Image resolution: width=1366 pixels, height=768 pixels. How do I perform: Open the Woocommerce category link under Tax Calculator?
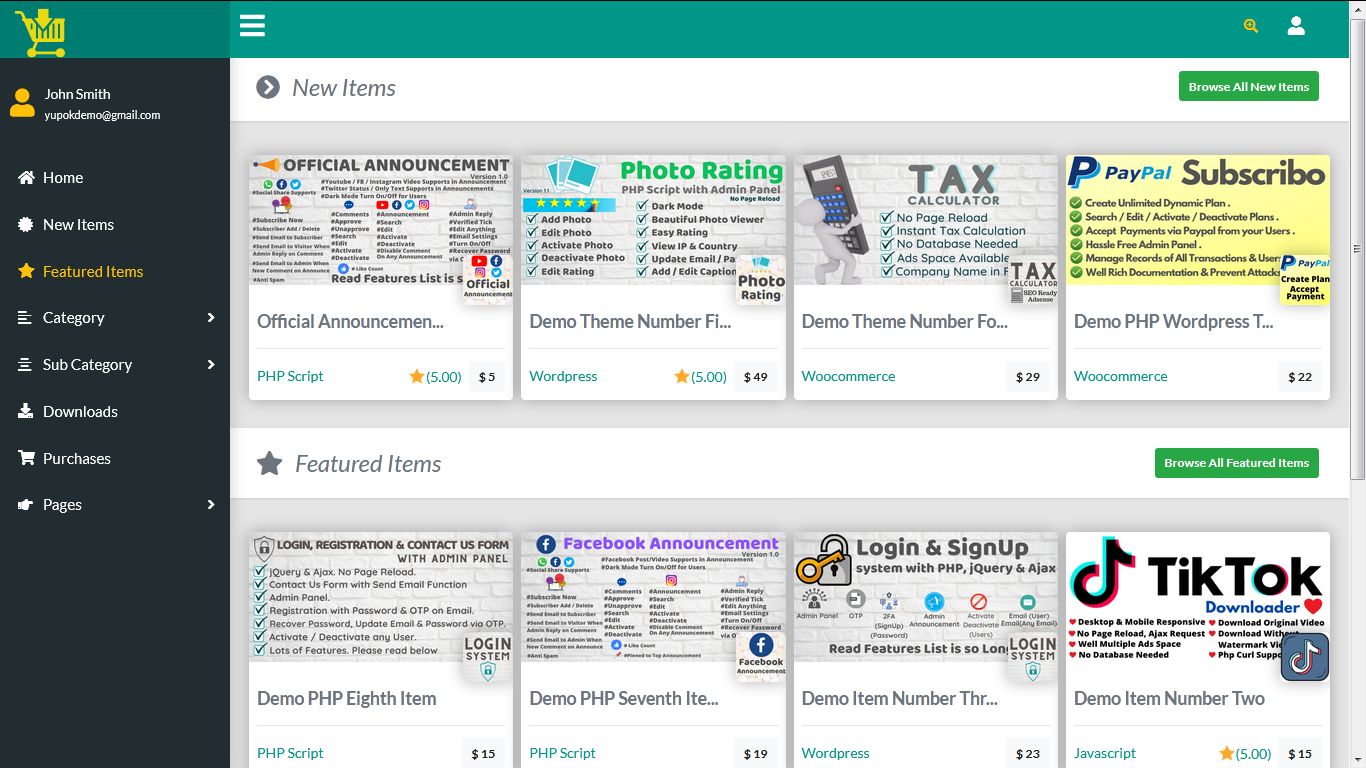tap(848, 376)
